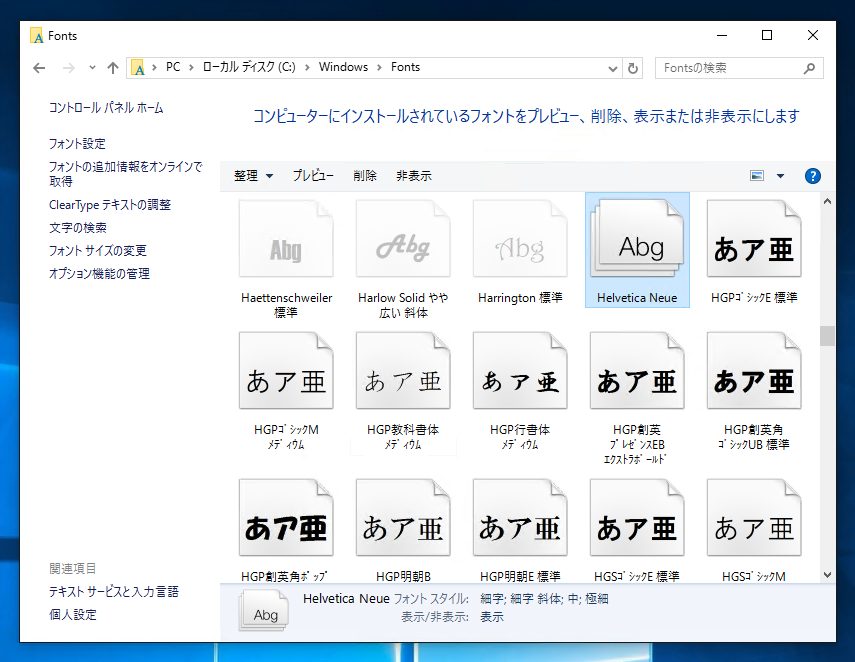Screen dimensions: 855x662
Task: Select the HGSゴシックE 標準 font icon
Action: point(637,517)
